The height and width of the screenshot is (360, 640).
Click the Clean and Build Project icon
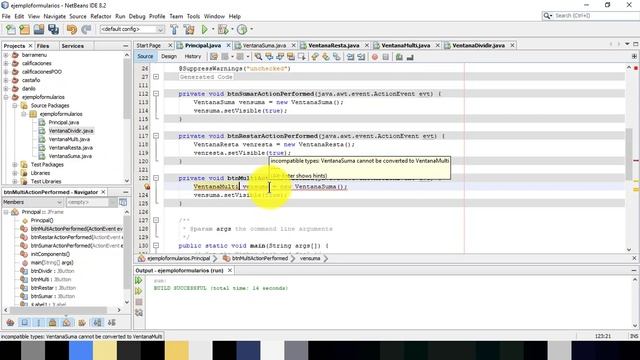[x=189, y=29]
